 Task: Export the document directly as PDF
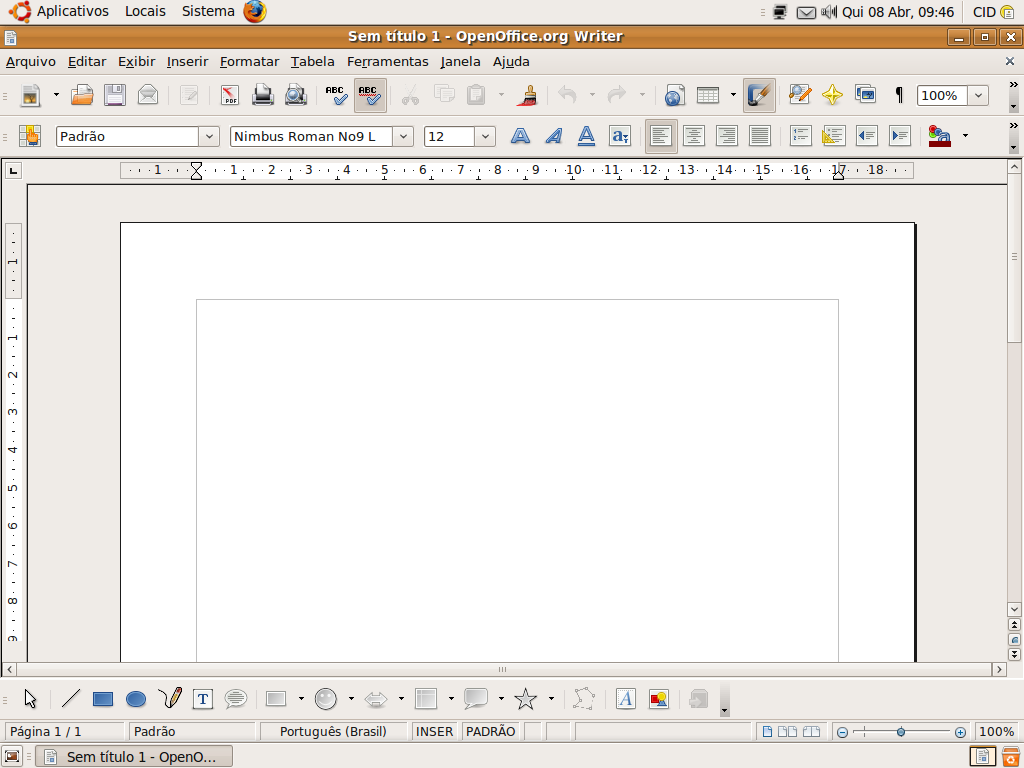(231, 95)
